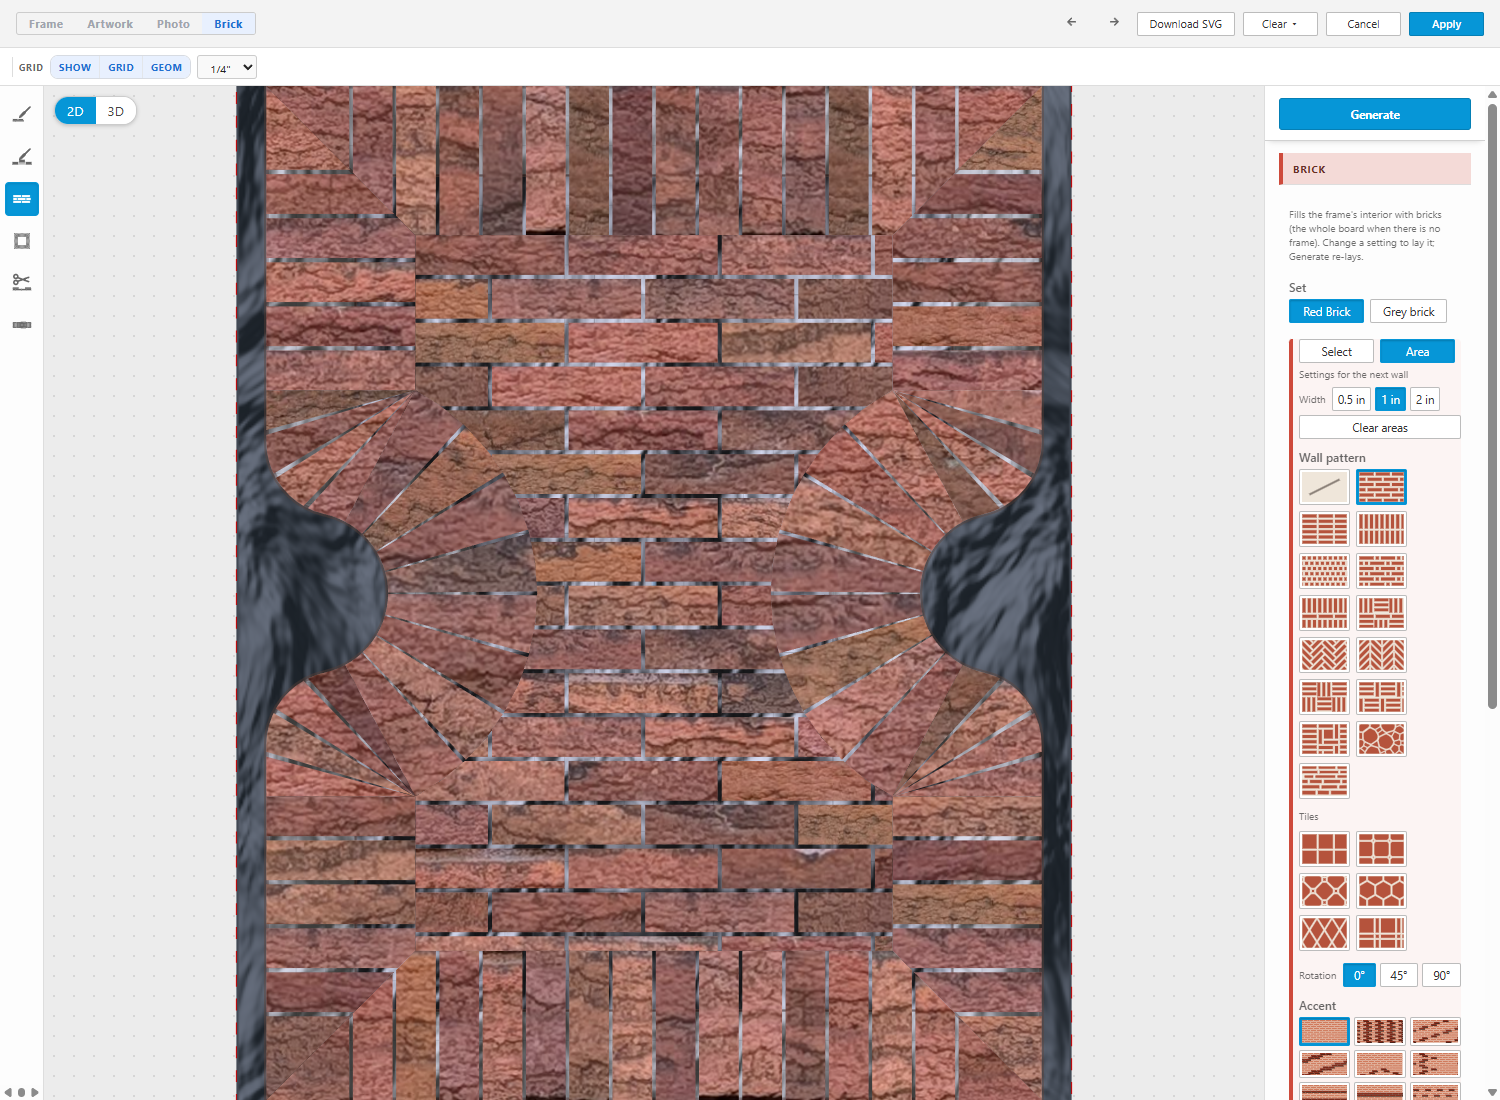
Task: Choose the chevron wall pattern
Action: pos(1381,655)
